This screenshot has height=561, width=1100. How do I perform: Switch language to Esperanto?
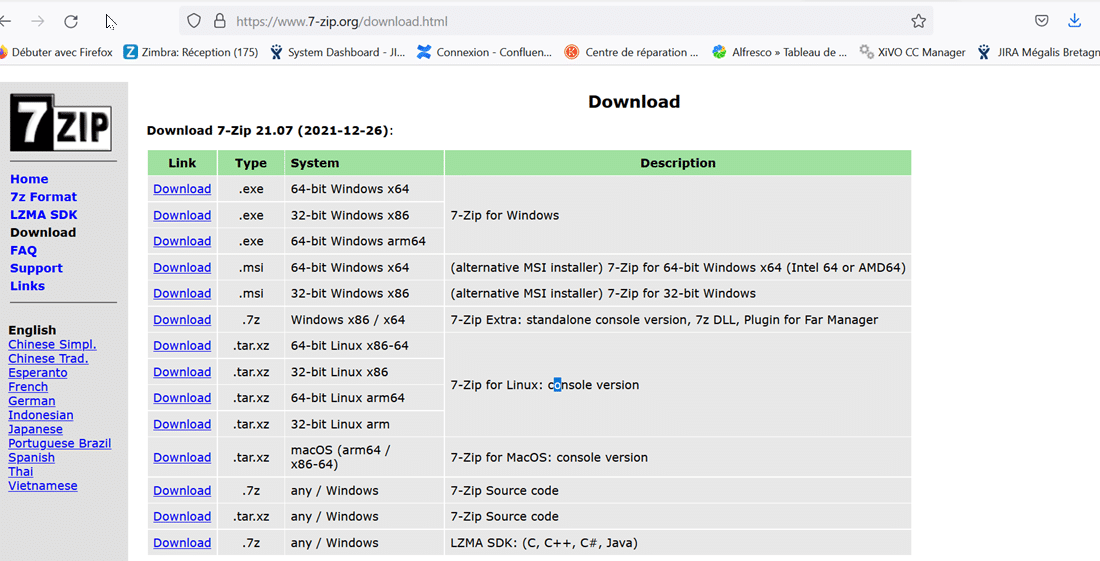[x=38, y=372]
